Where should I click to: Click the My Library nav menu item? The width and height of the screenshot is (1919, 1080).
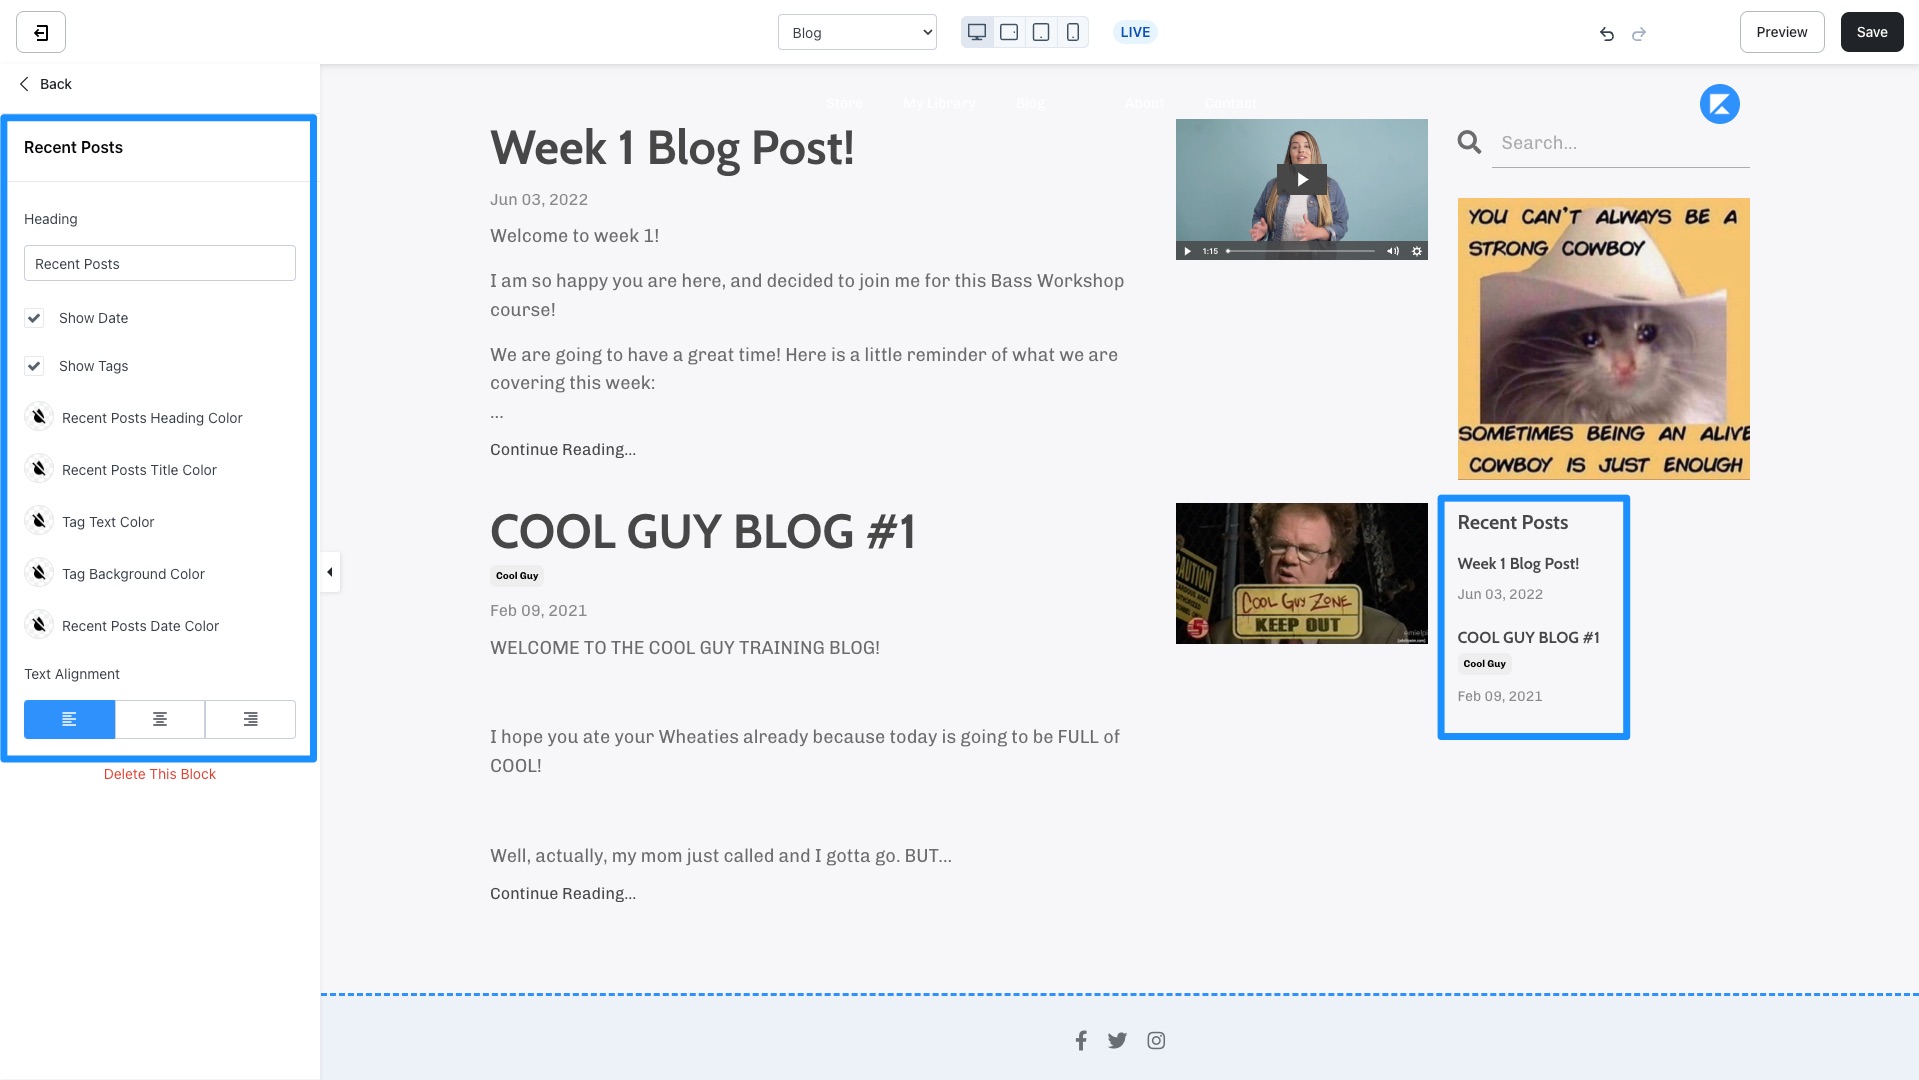939,103
